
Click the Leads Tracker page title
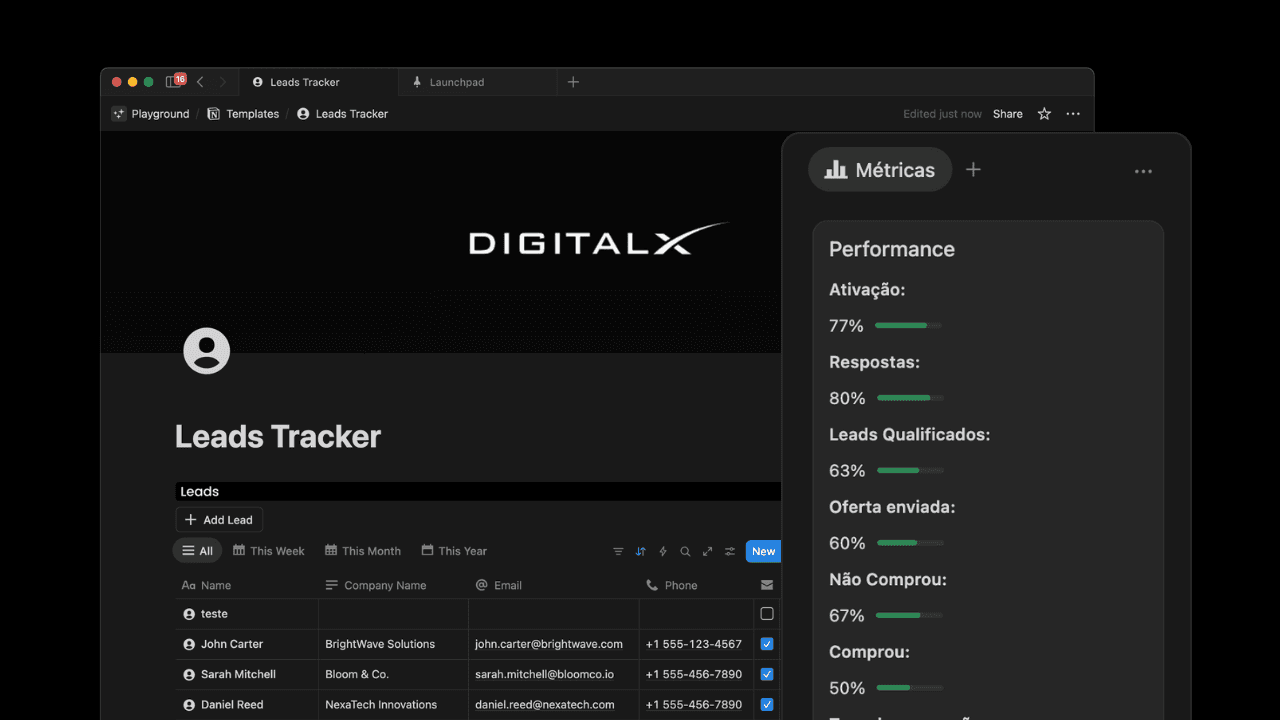[278, 436]
